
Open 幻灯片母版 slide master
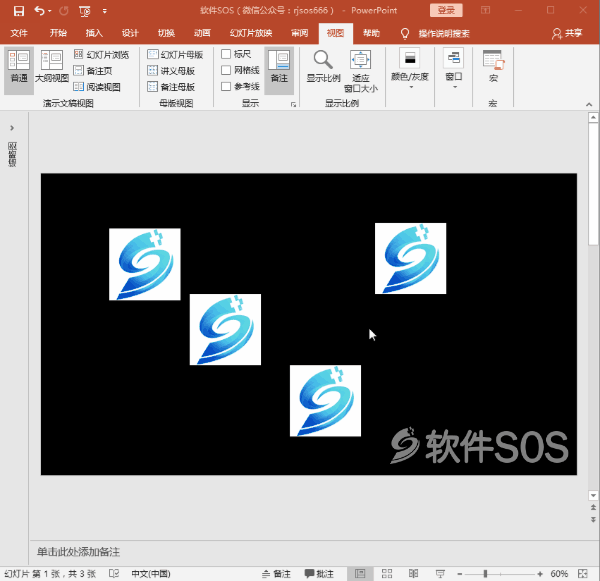[x=175, y=54]
